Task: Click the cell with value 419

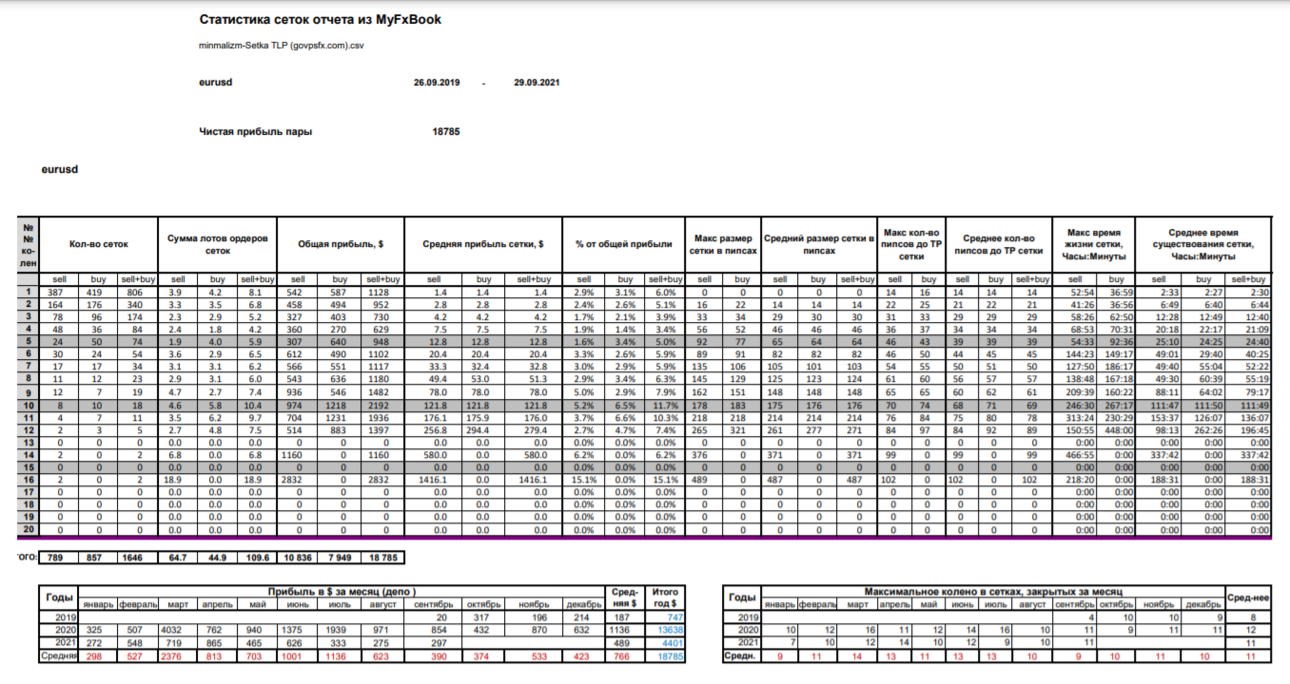Action: click(x=98, y=291)
